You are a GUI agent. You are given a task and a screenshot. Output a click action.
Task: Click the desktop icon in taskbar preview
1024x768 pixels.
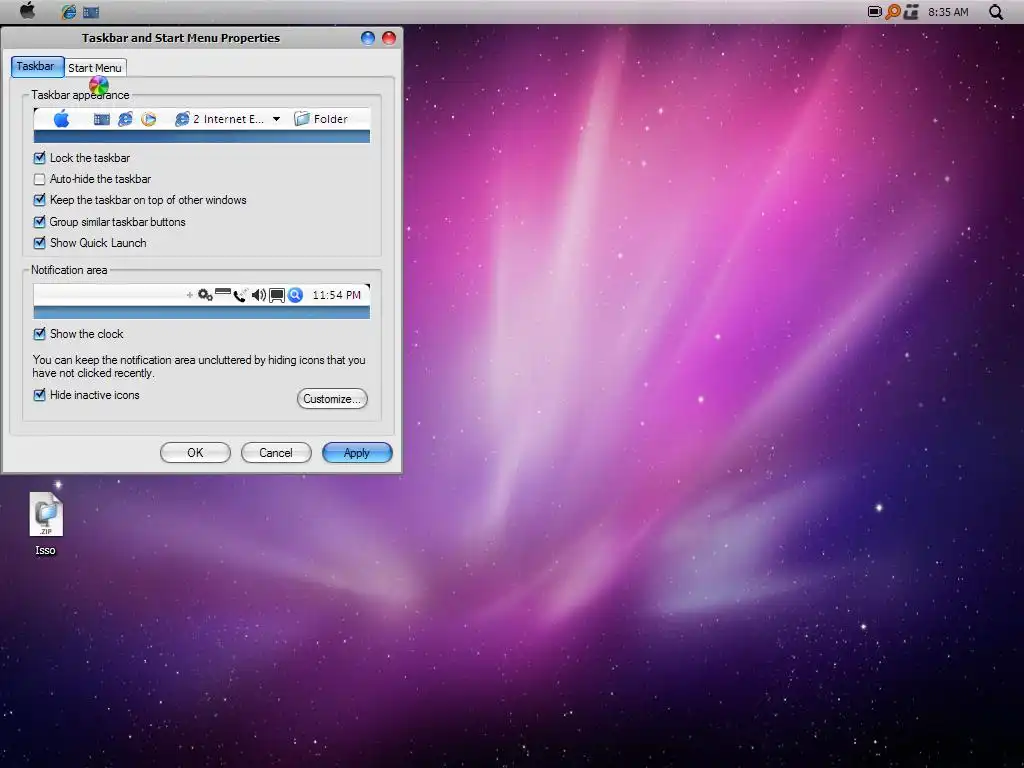[101, 120]
